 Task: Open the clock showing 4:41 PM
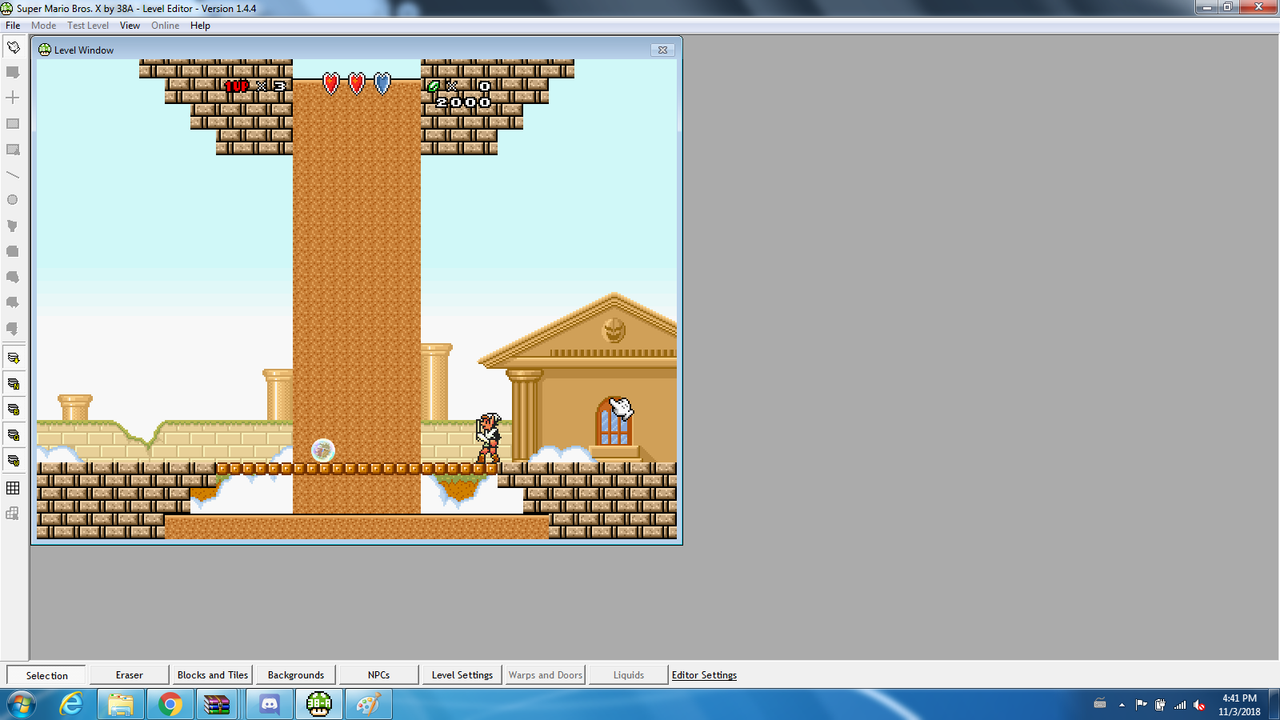pyautogui.click(x=1240, y=704)
